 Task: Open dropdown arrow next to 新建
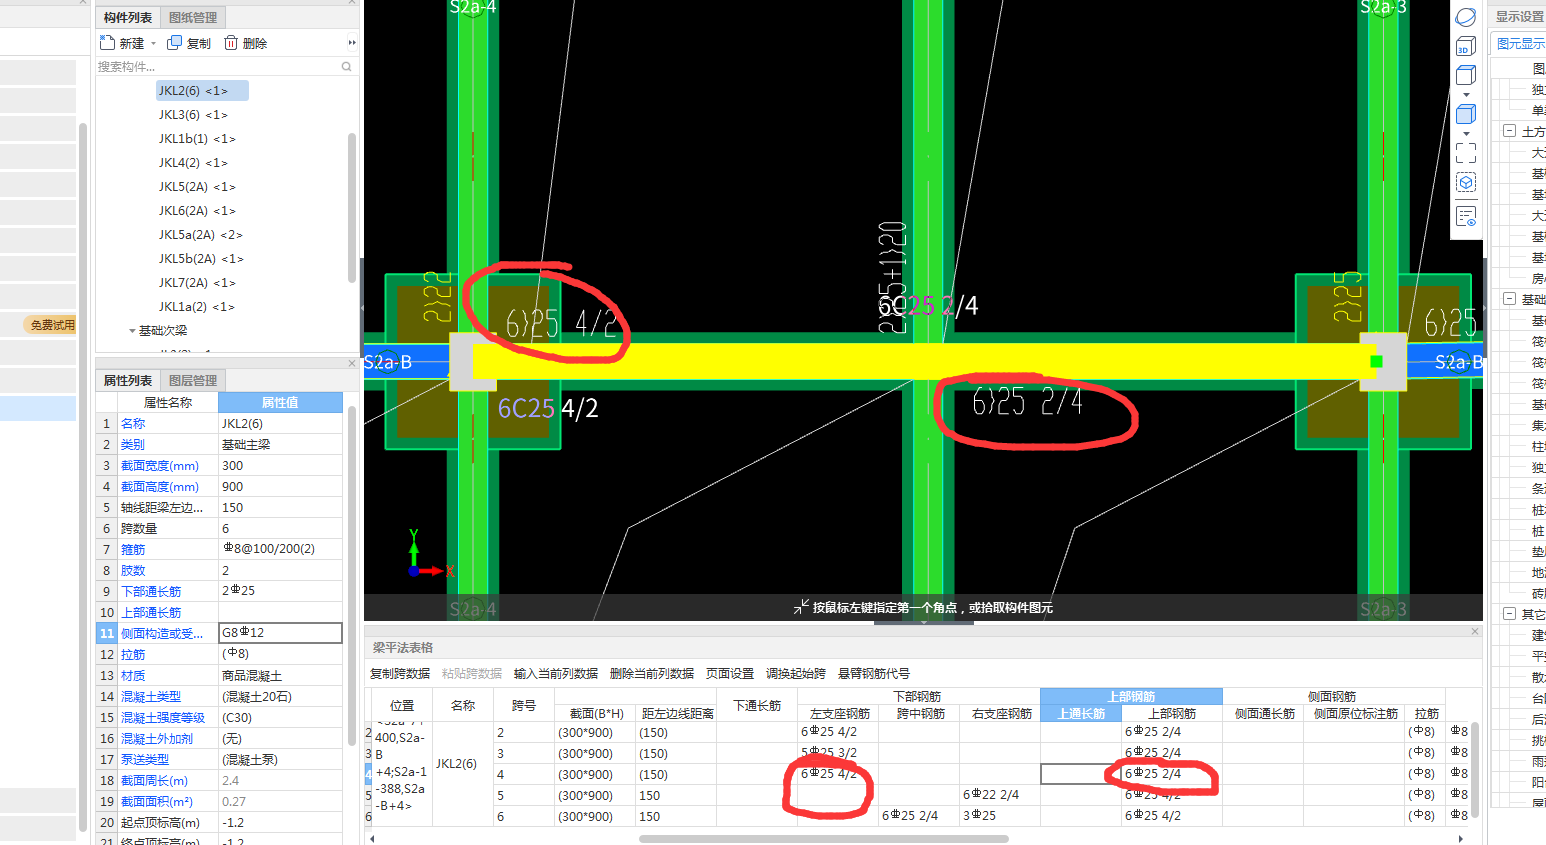point(153,44)
